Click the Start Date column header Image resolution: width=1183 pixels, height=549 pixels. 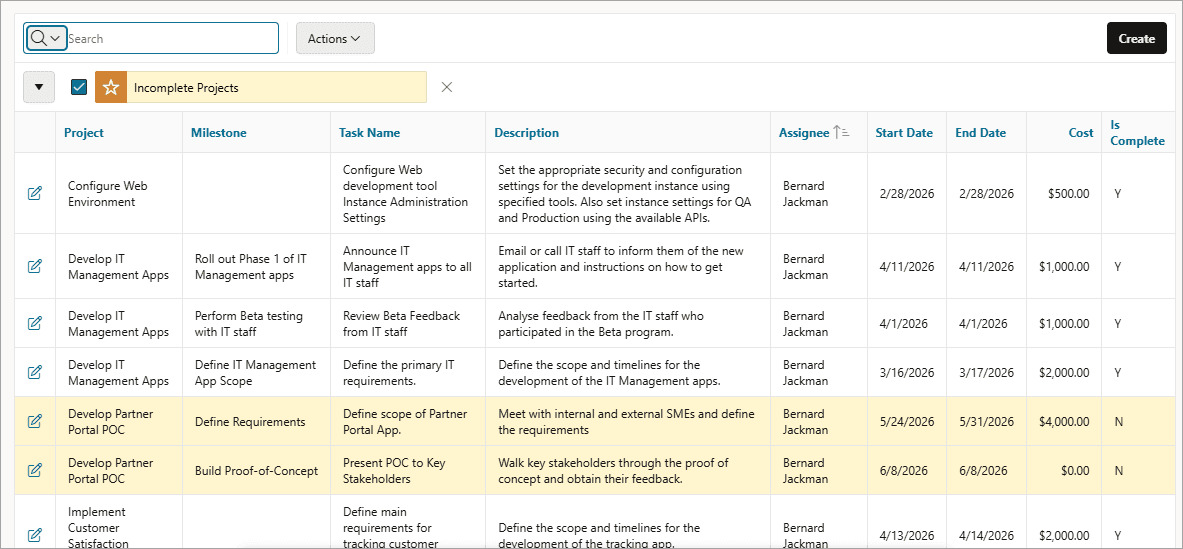[x=904, y=133]
